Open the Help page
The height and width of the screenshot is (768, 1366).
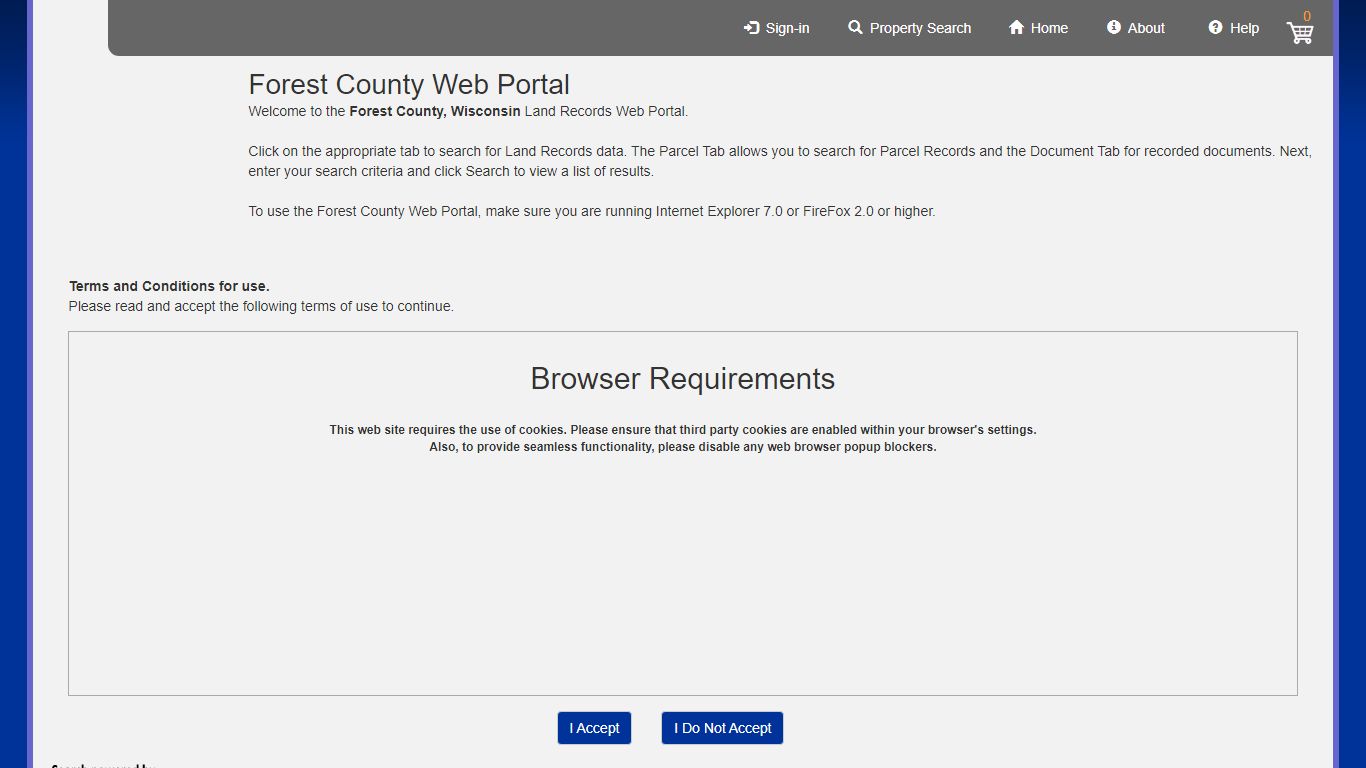coord(1234,28)
